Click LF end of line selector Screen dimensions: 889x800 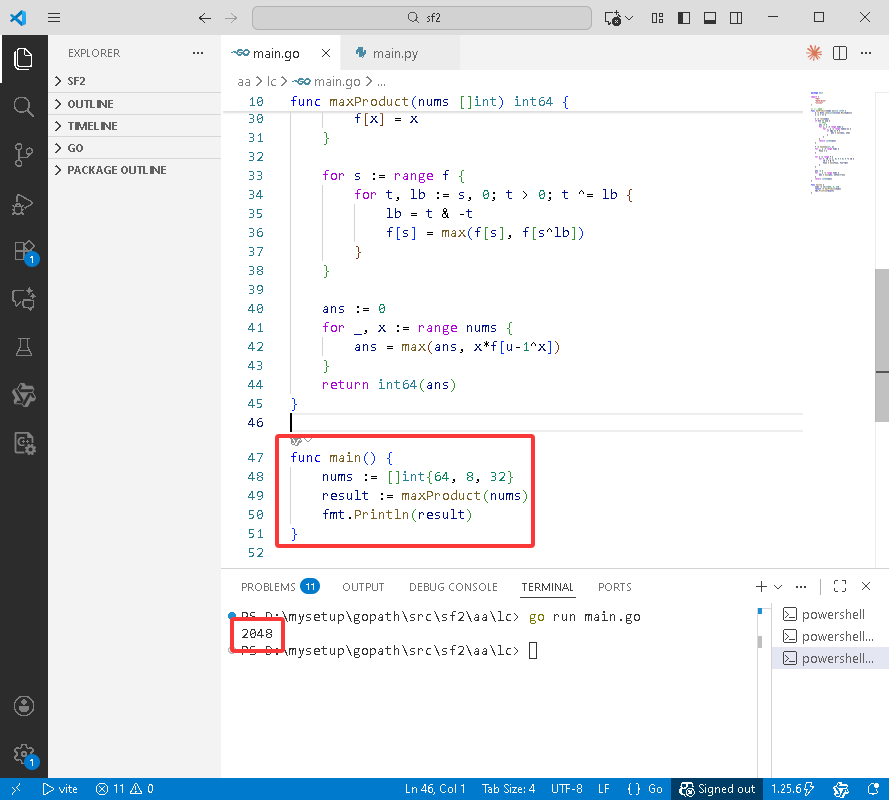(x=604, y=789)
